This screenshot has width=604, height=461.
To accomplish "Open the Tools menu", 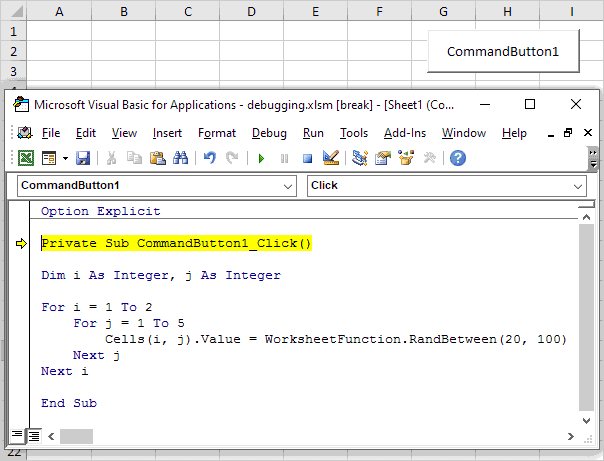I will tap(354, 133).
